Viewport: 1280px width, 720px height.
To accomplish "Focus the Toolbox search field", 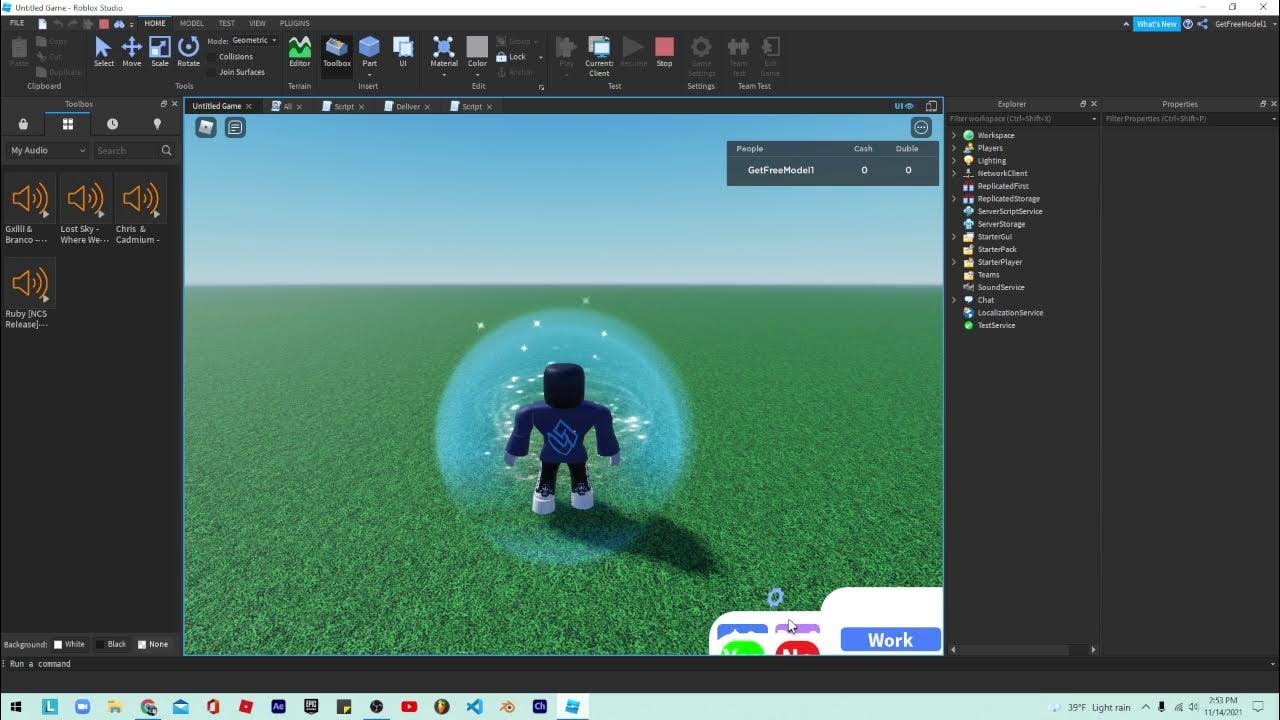I will (x=126, y=150).
